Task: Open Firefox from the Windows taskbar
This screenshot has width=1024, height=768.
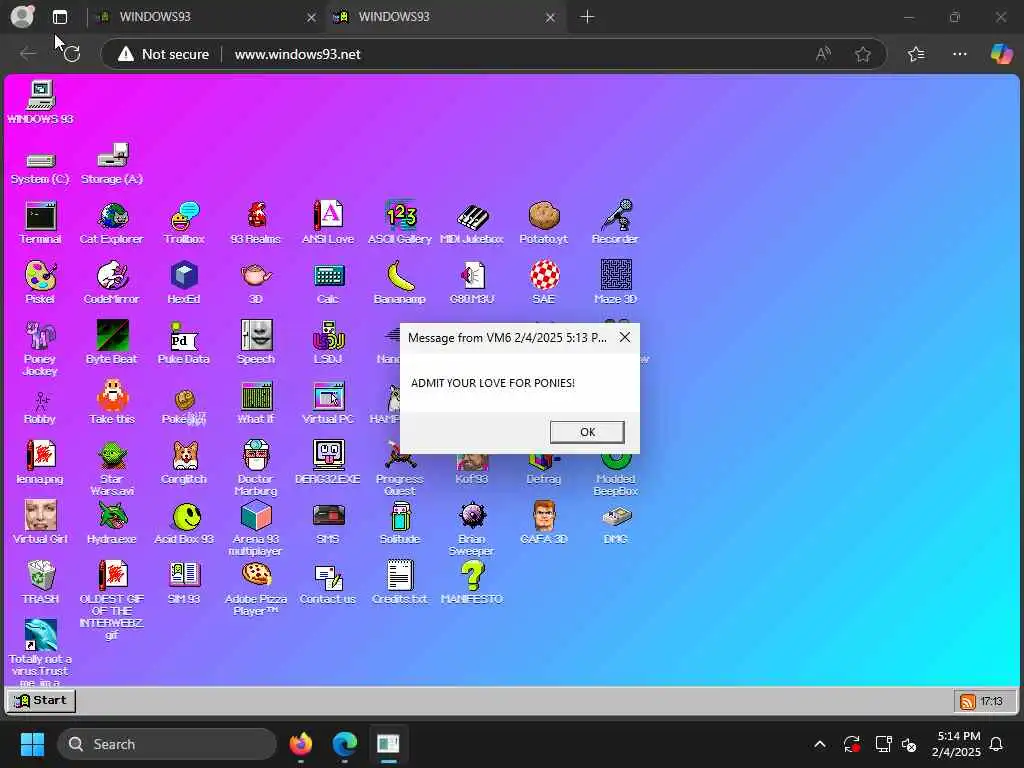Action: click(301, 744)
